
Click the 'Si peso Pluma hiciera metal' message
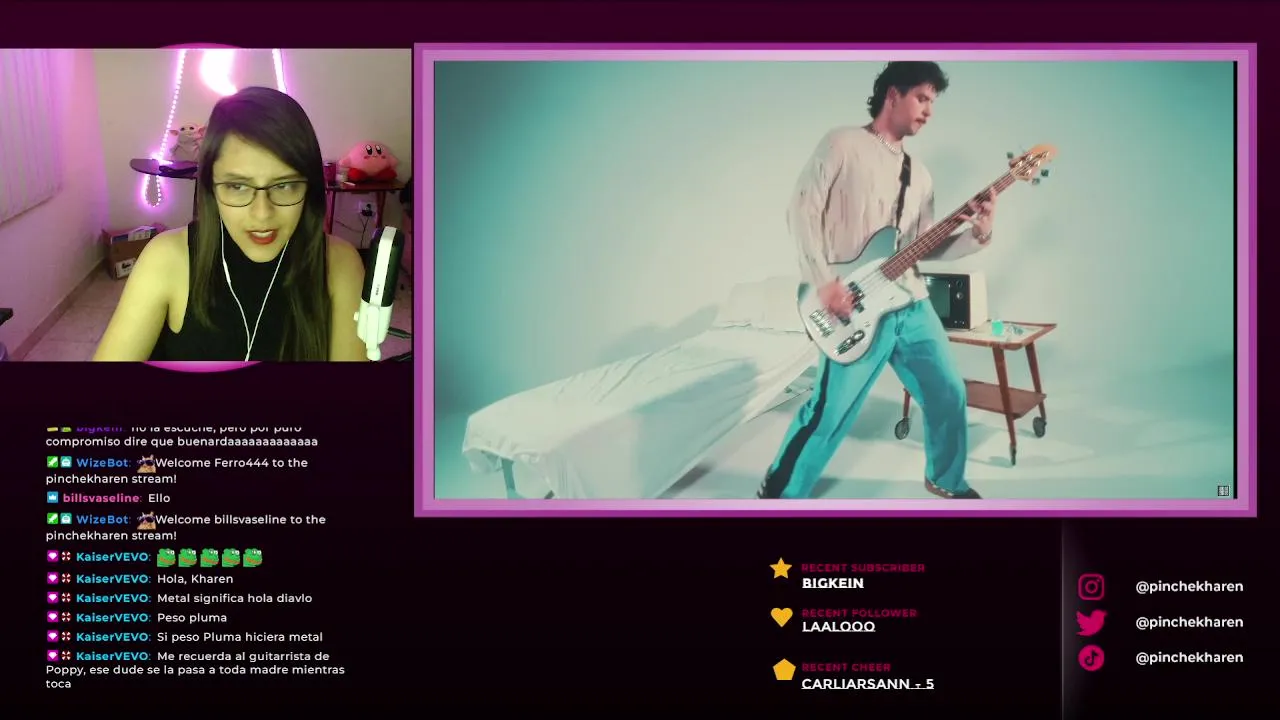(x=239, y=637)
